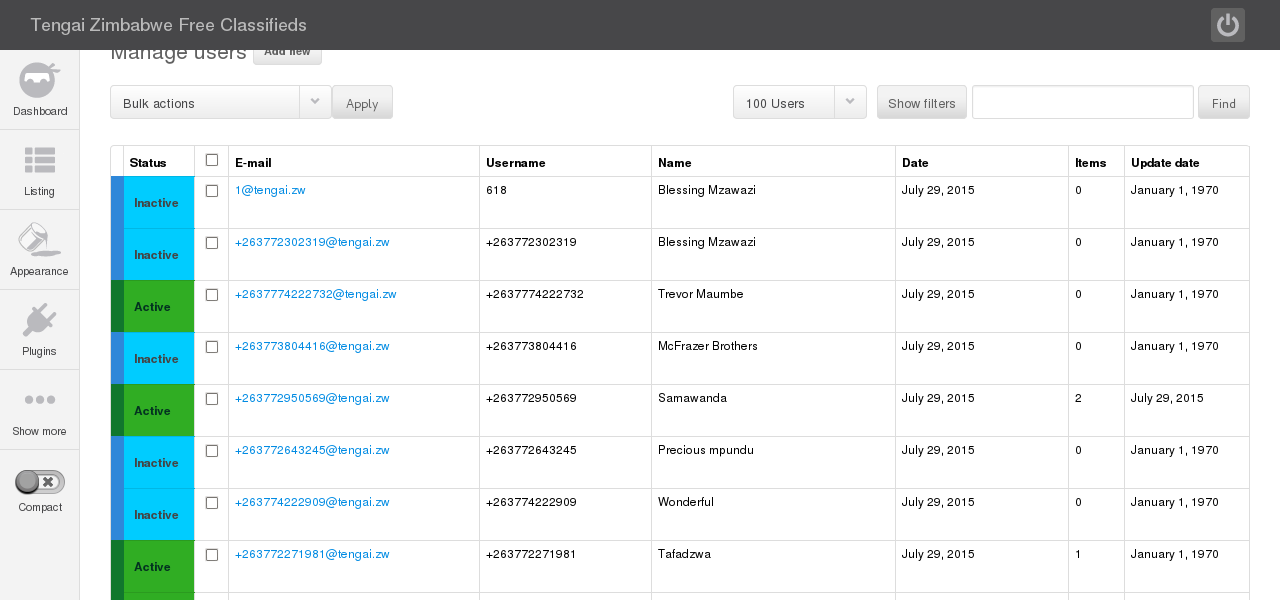The image size is (1280, 600).
Task: Open the +263772643245@tengai.zw email link
Action: (312, 450)
